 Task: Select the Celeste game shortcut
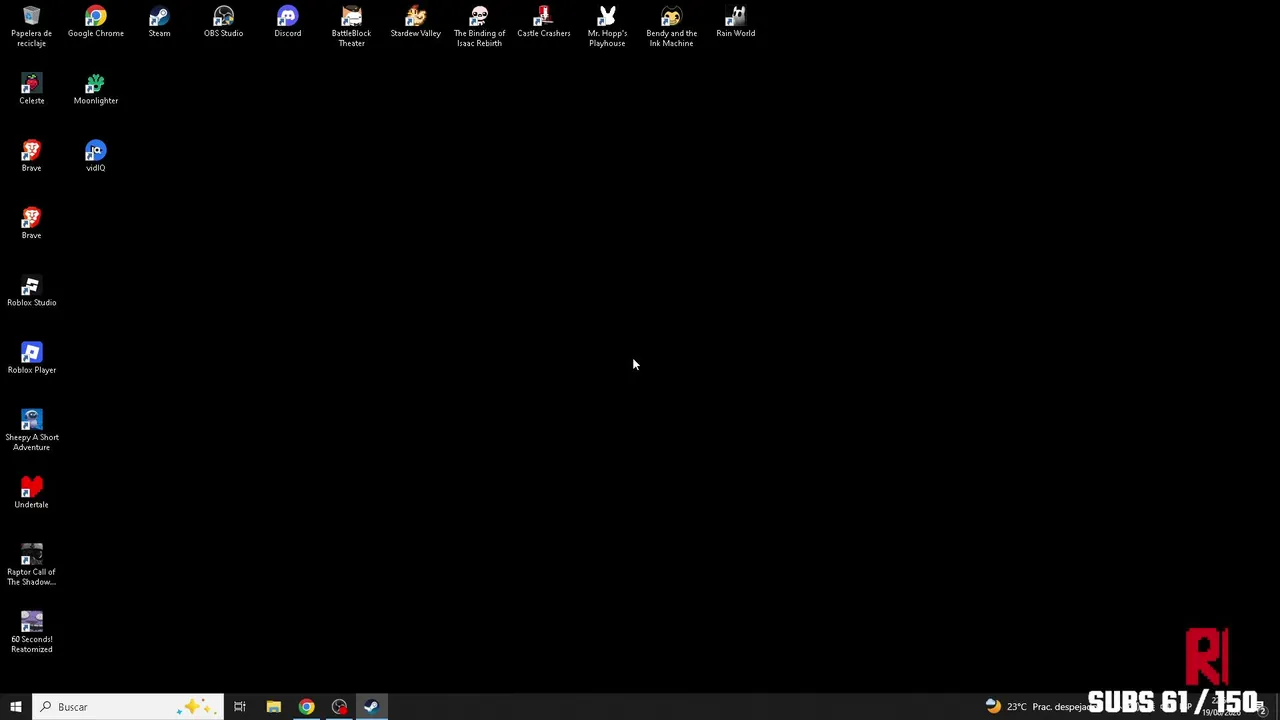coord(31,89)
